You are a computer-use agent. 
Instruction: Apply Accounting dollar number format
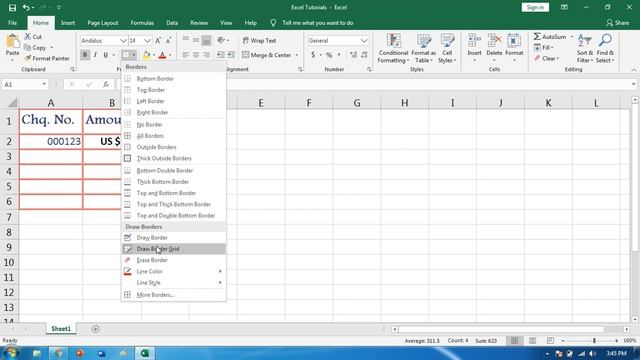(x=313, y=55)
